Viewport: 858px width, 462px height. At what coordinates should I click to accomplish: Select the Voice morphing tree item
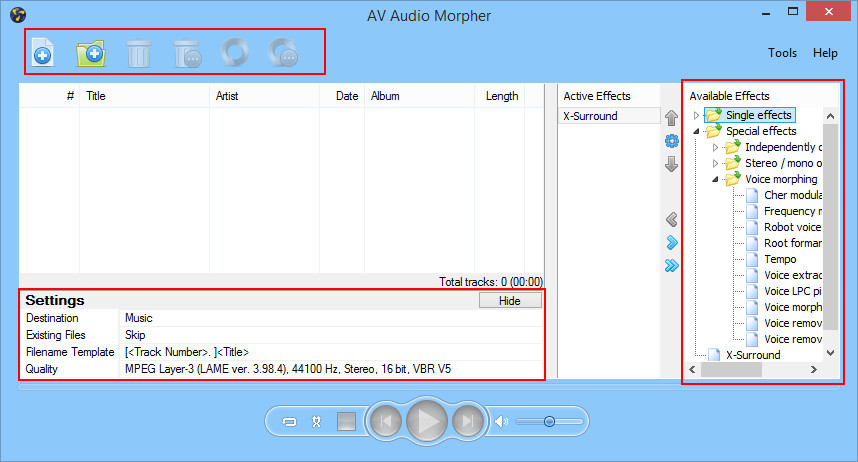[781, 179]
